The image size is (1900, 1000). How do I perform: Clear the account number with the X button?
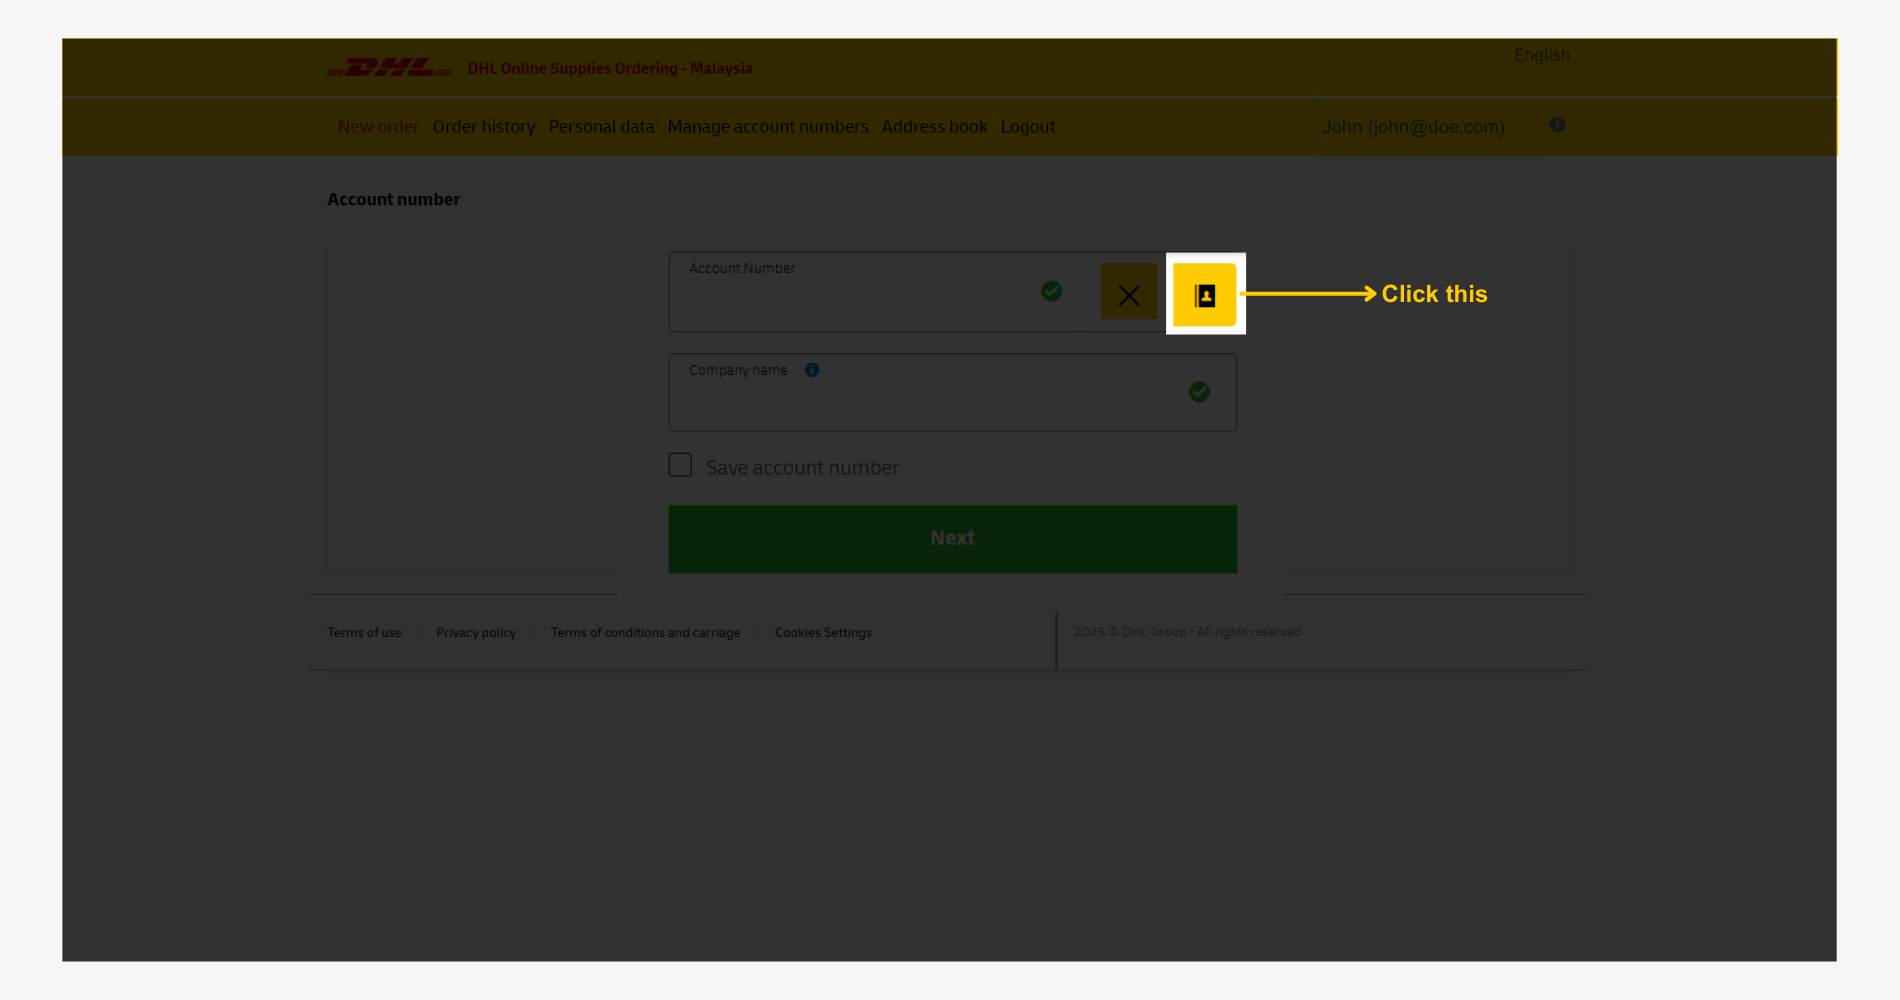(x=1129, y=292)
